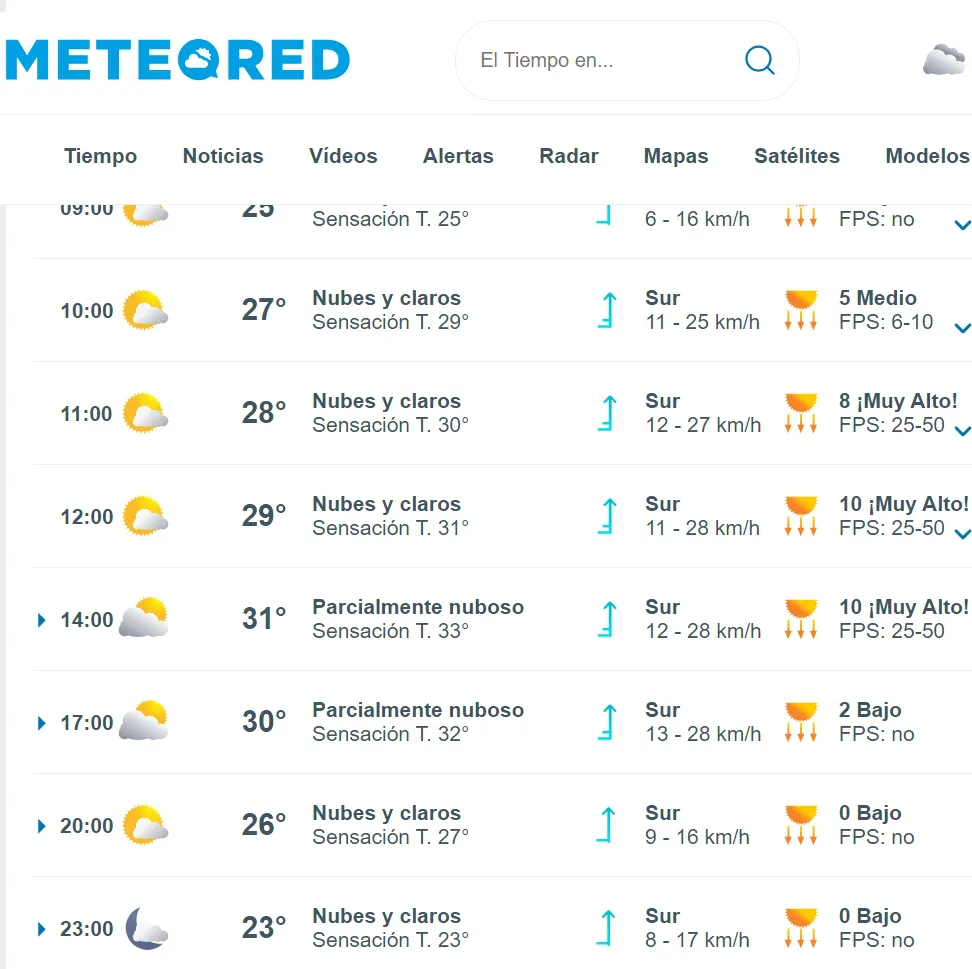Screen dimensions: 972x969
Task: Click the cloud weather icon at top right
Action: [943, 60]
